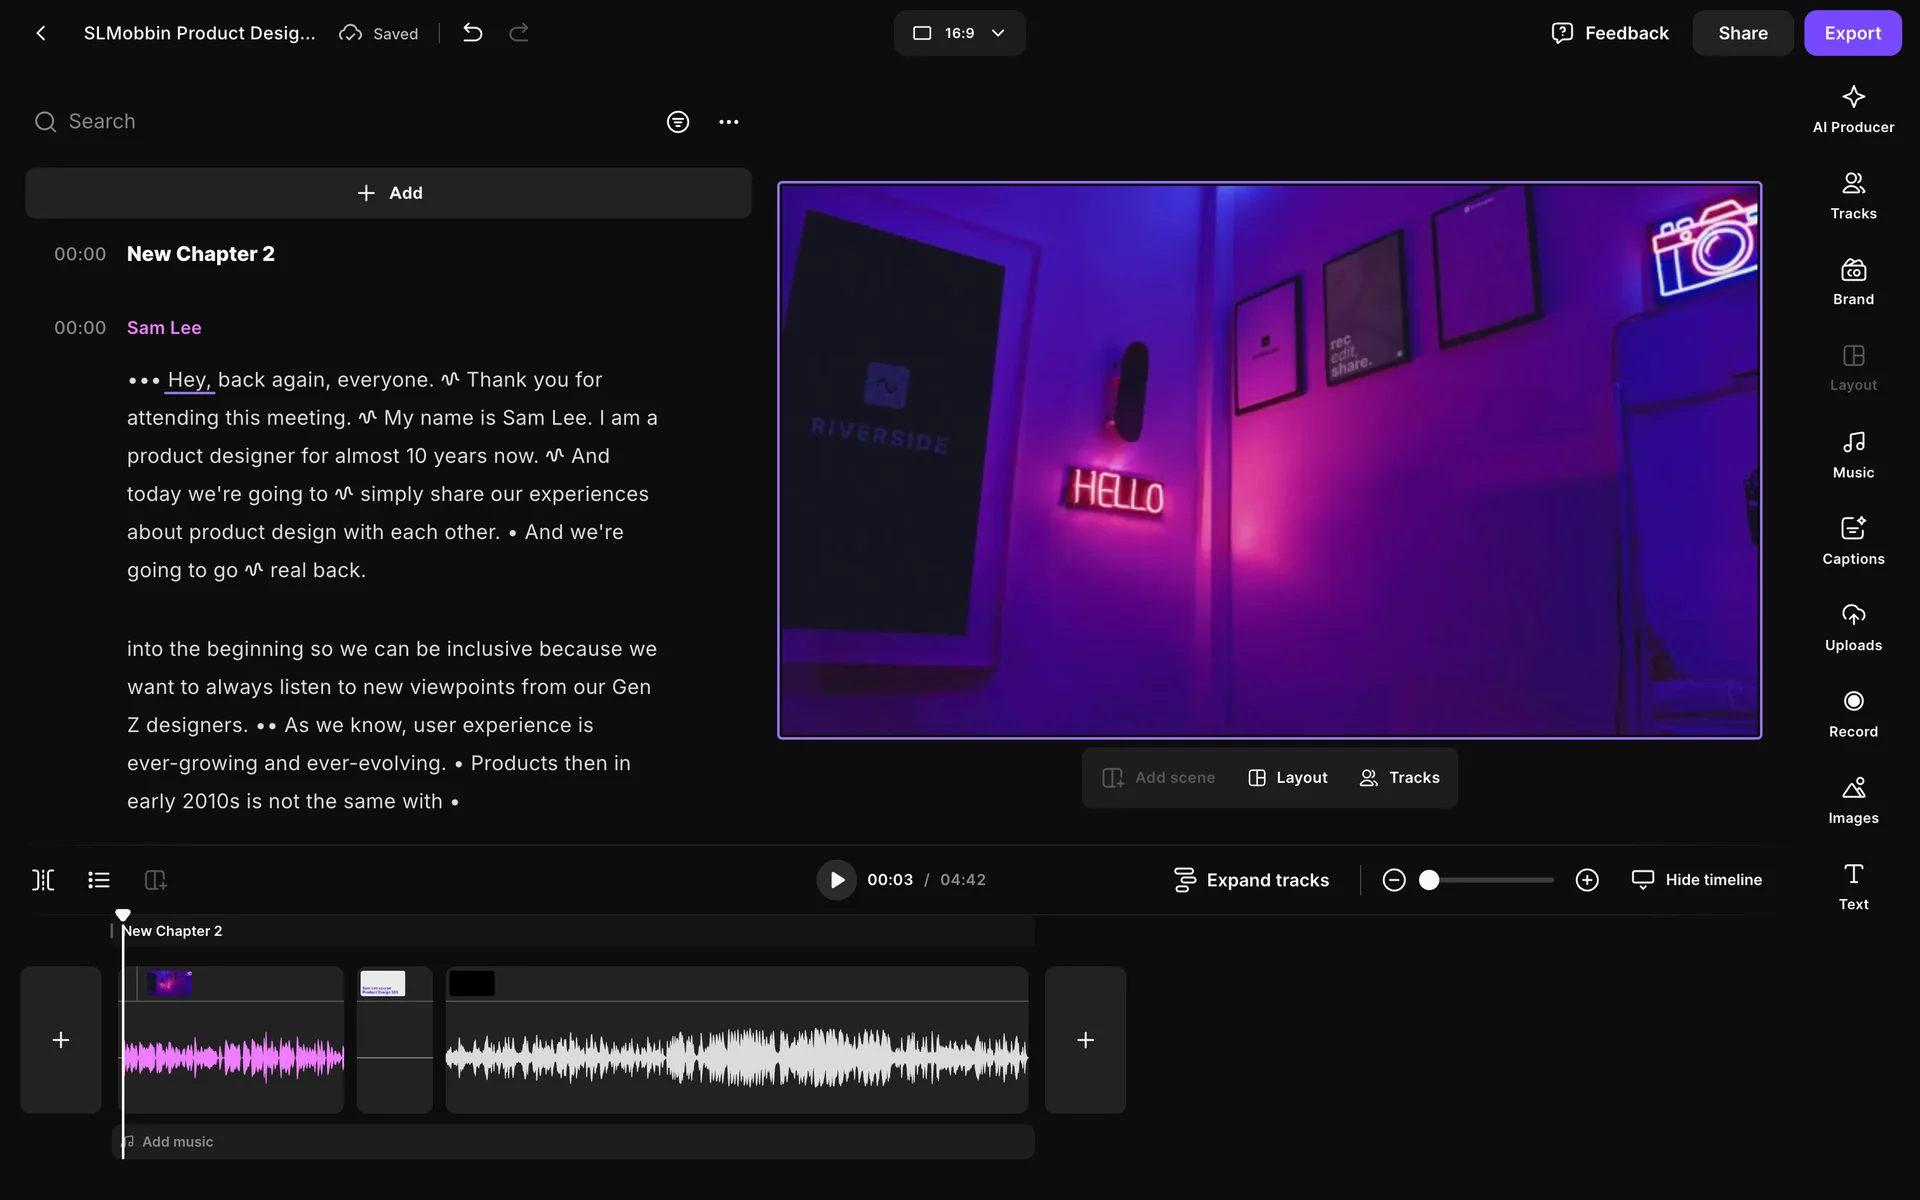Open the Brand panel
Image resolution: width=1920 pixels, height=1200 pixels.
(1853, 282)
